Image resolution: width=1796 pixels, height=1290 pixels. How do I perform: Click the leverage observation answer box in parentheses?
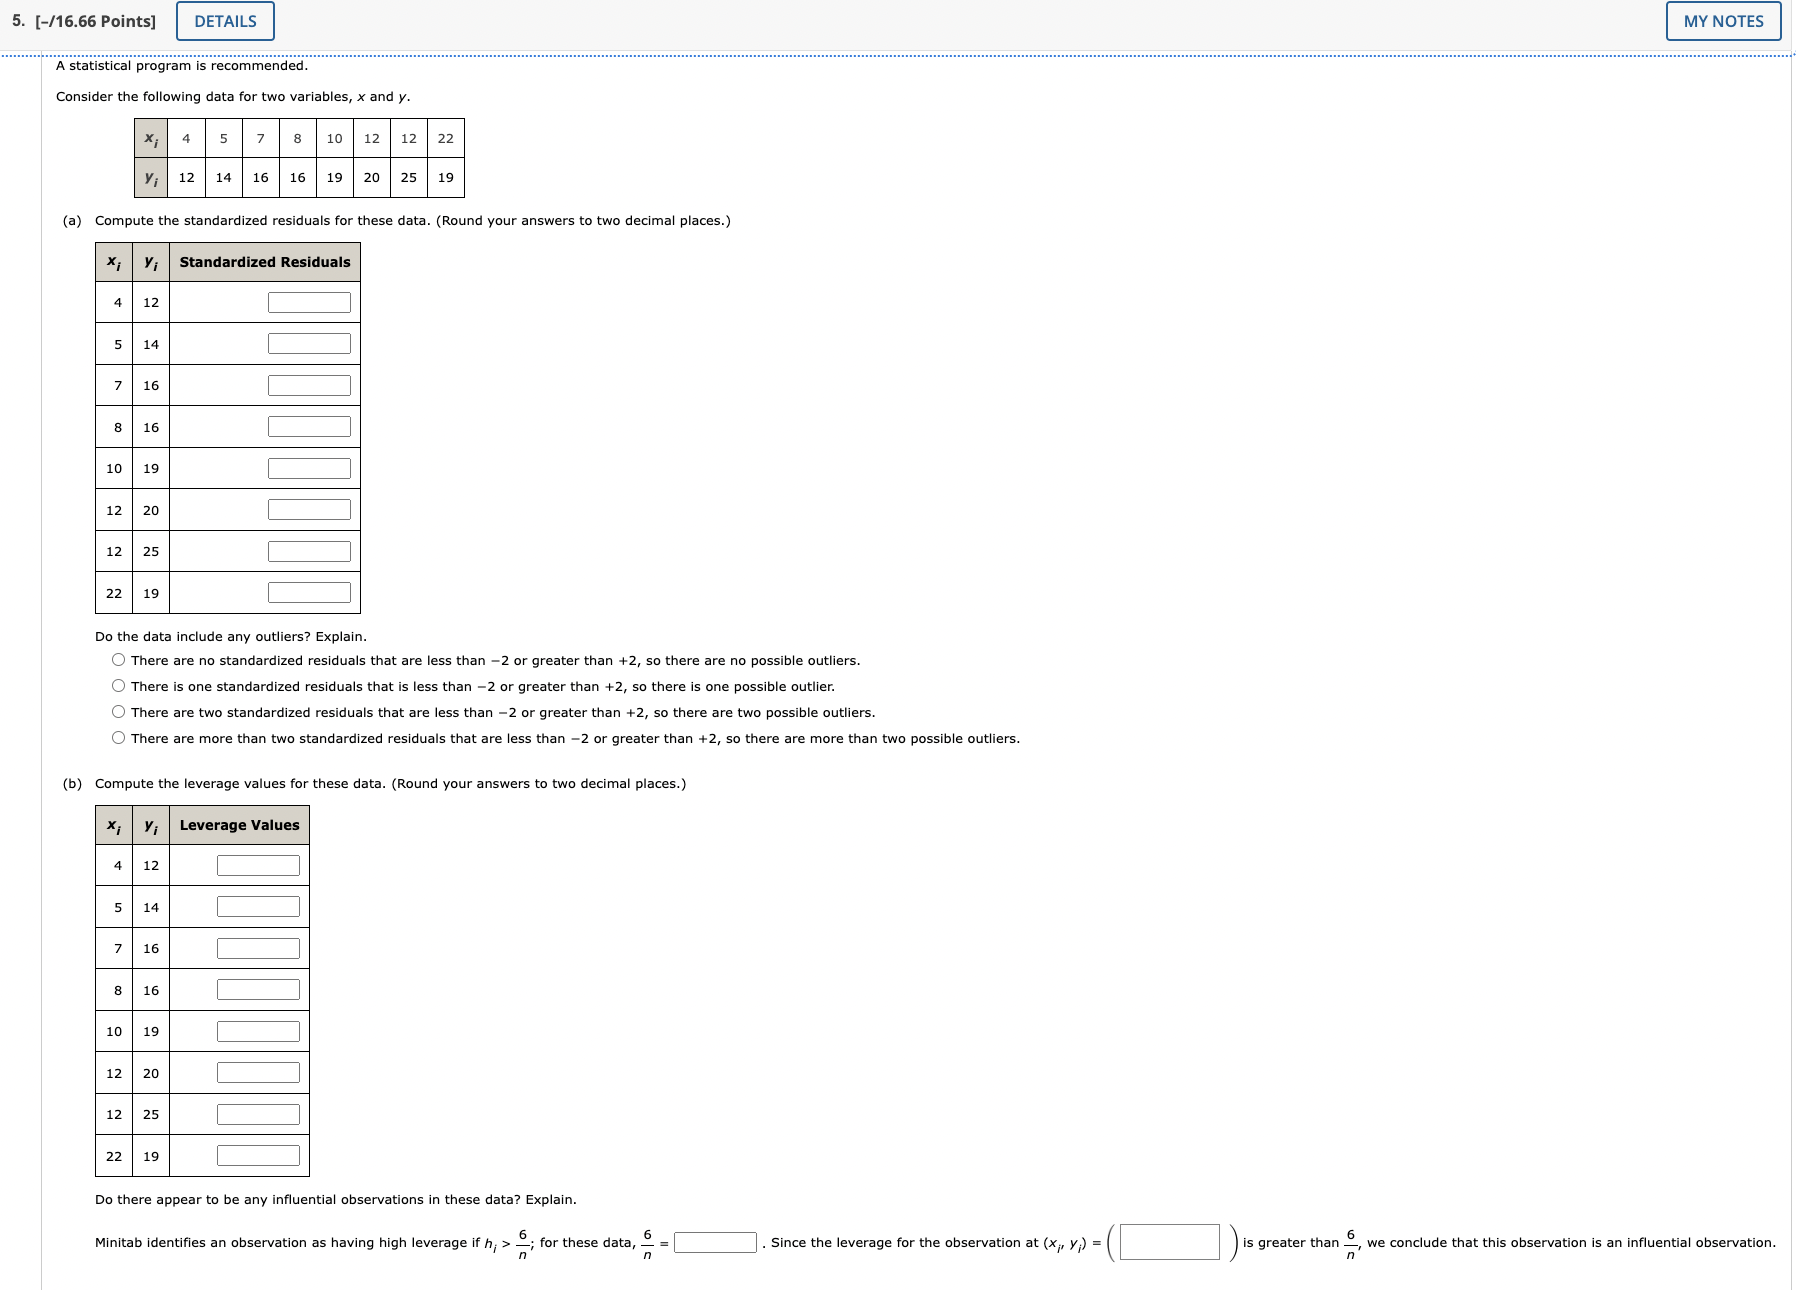[1172, 1240]
